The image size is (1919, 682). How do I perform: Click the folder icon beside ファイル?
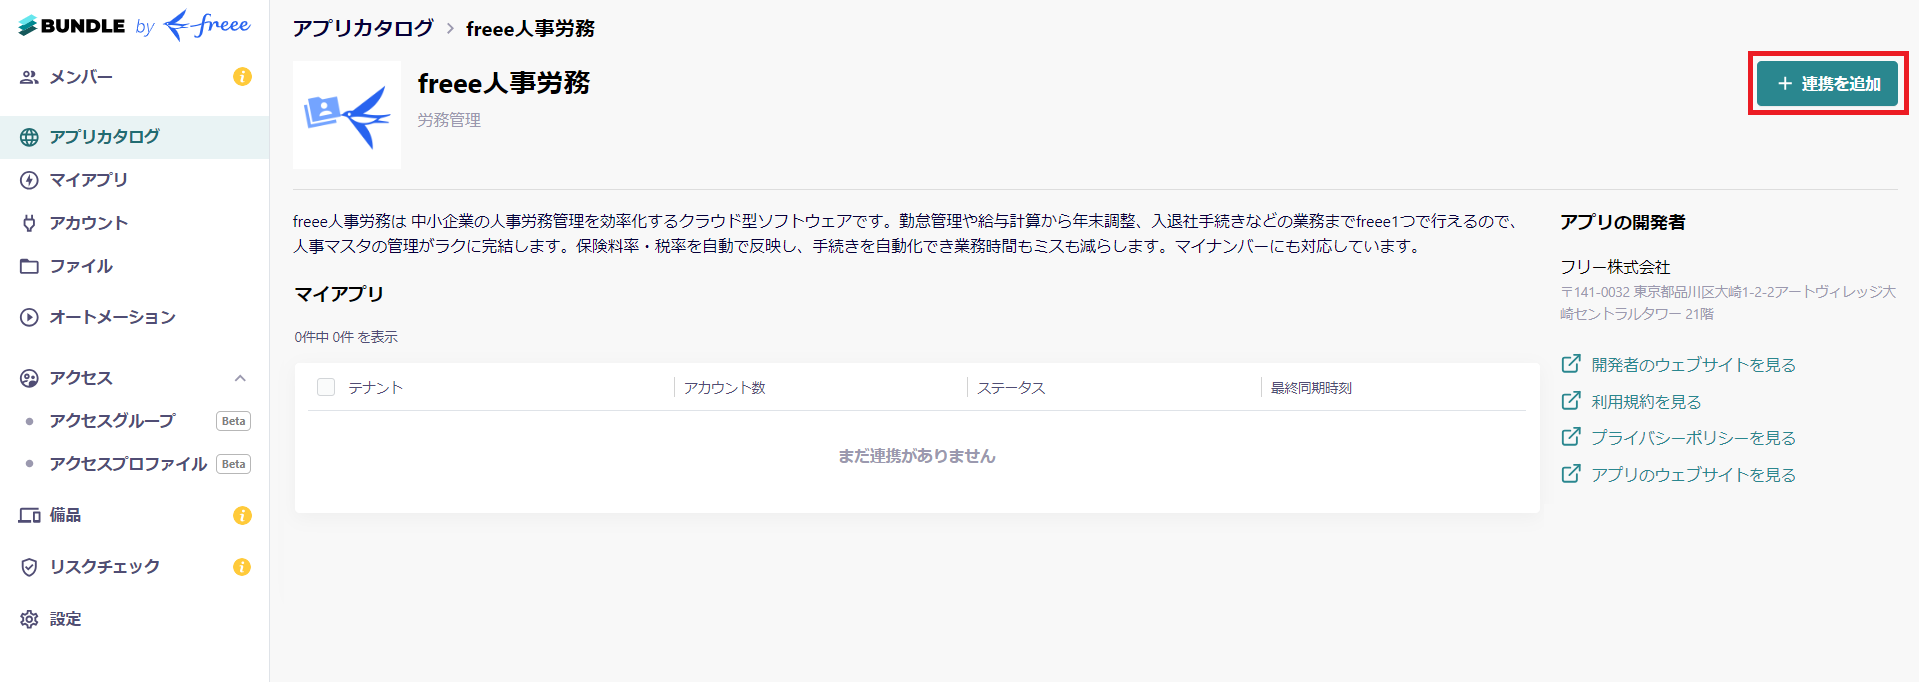pyautogui.click(x=29, y=266)
